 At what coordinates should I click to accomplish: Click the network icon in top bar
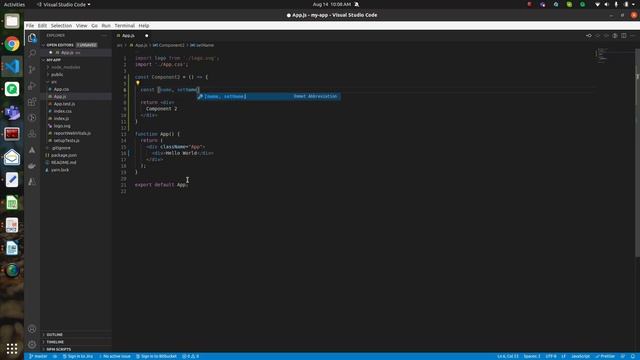click(598, 4)
